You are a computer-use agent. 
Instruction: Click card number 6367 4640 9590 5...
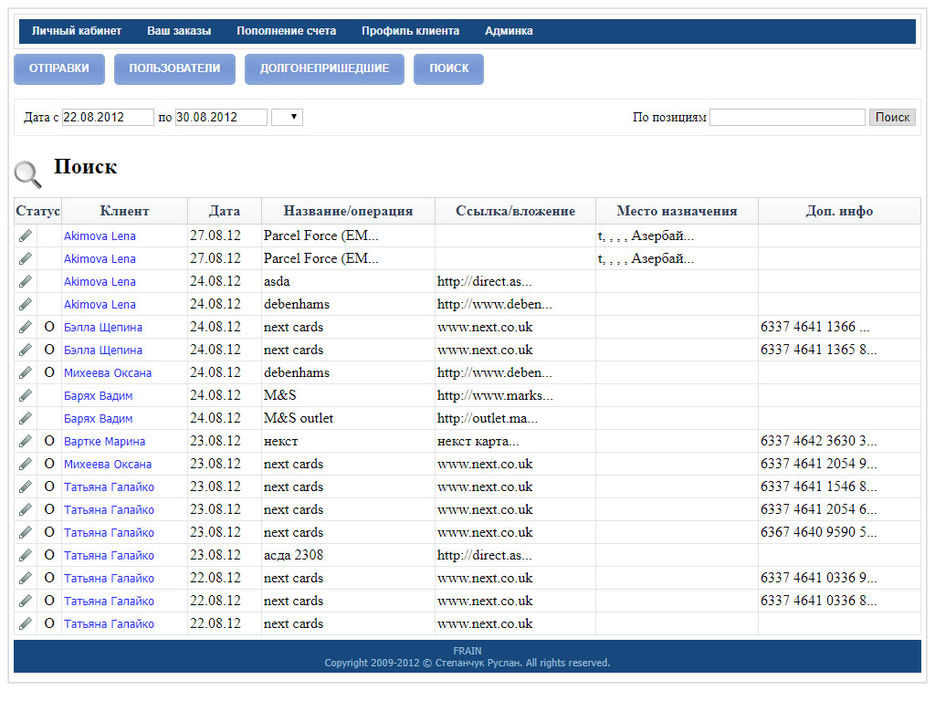click(818, 532)
